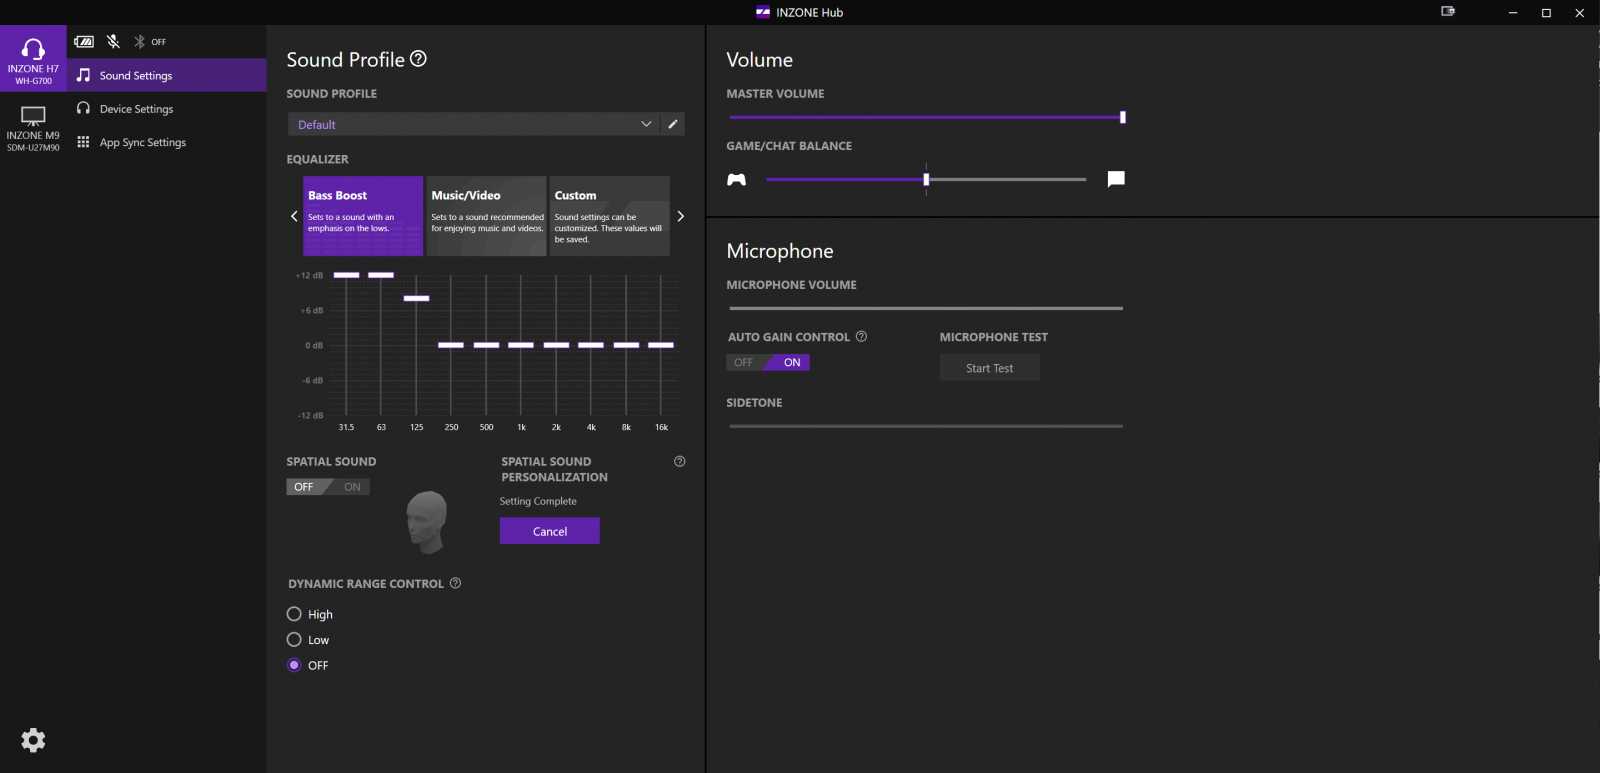1600x773 pixels.
Task: Select the INZONE M9 monitor device
Action: (33, 127)
